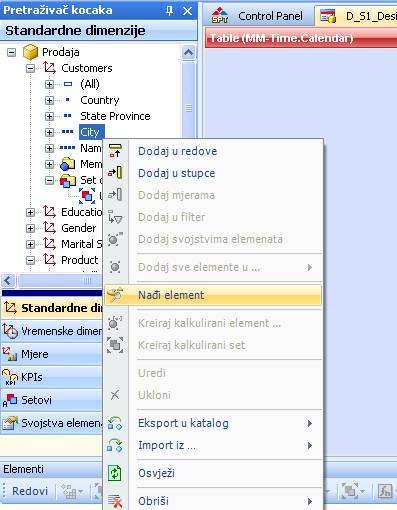Image resolution: width=397 pixels, height=510 pixels.
Task: Collapse the Prodaja cube tree
Action: click(12, 52)
